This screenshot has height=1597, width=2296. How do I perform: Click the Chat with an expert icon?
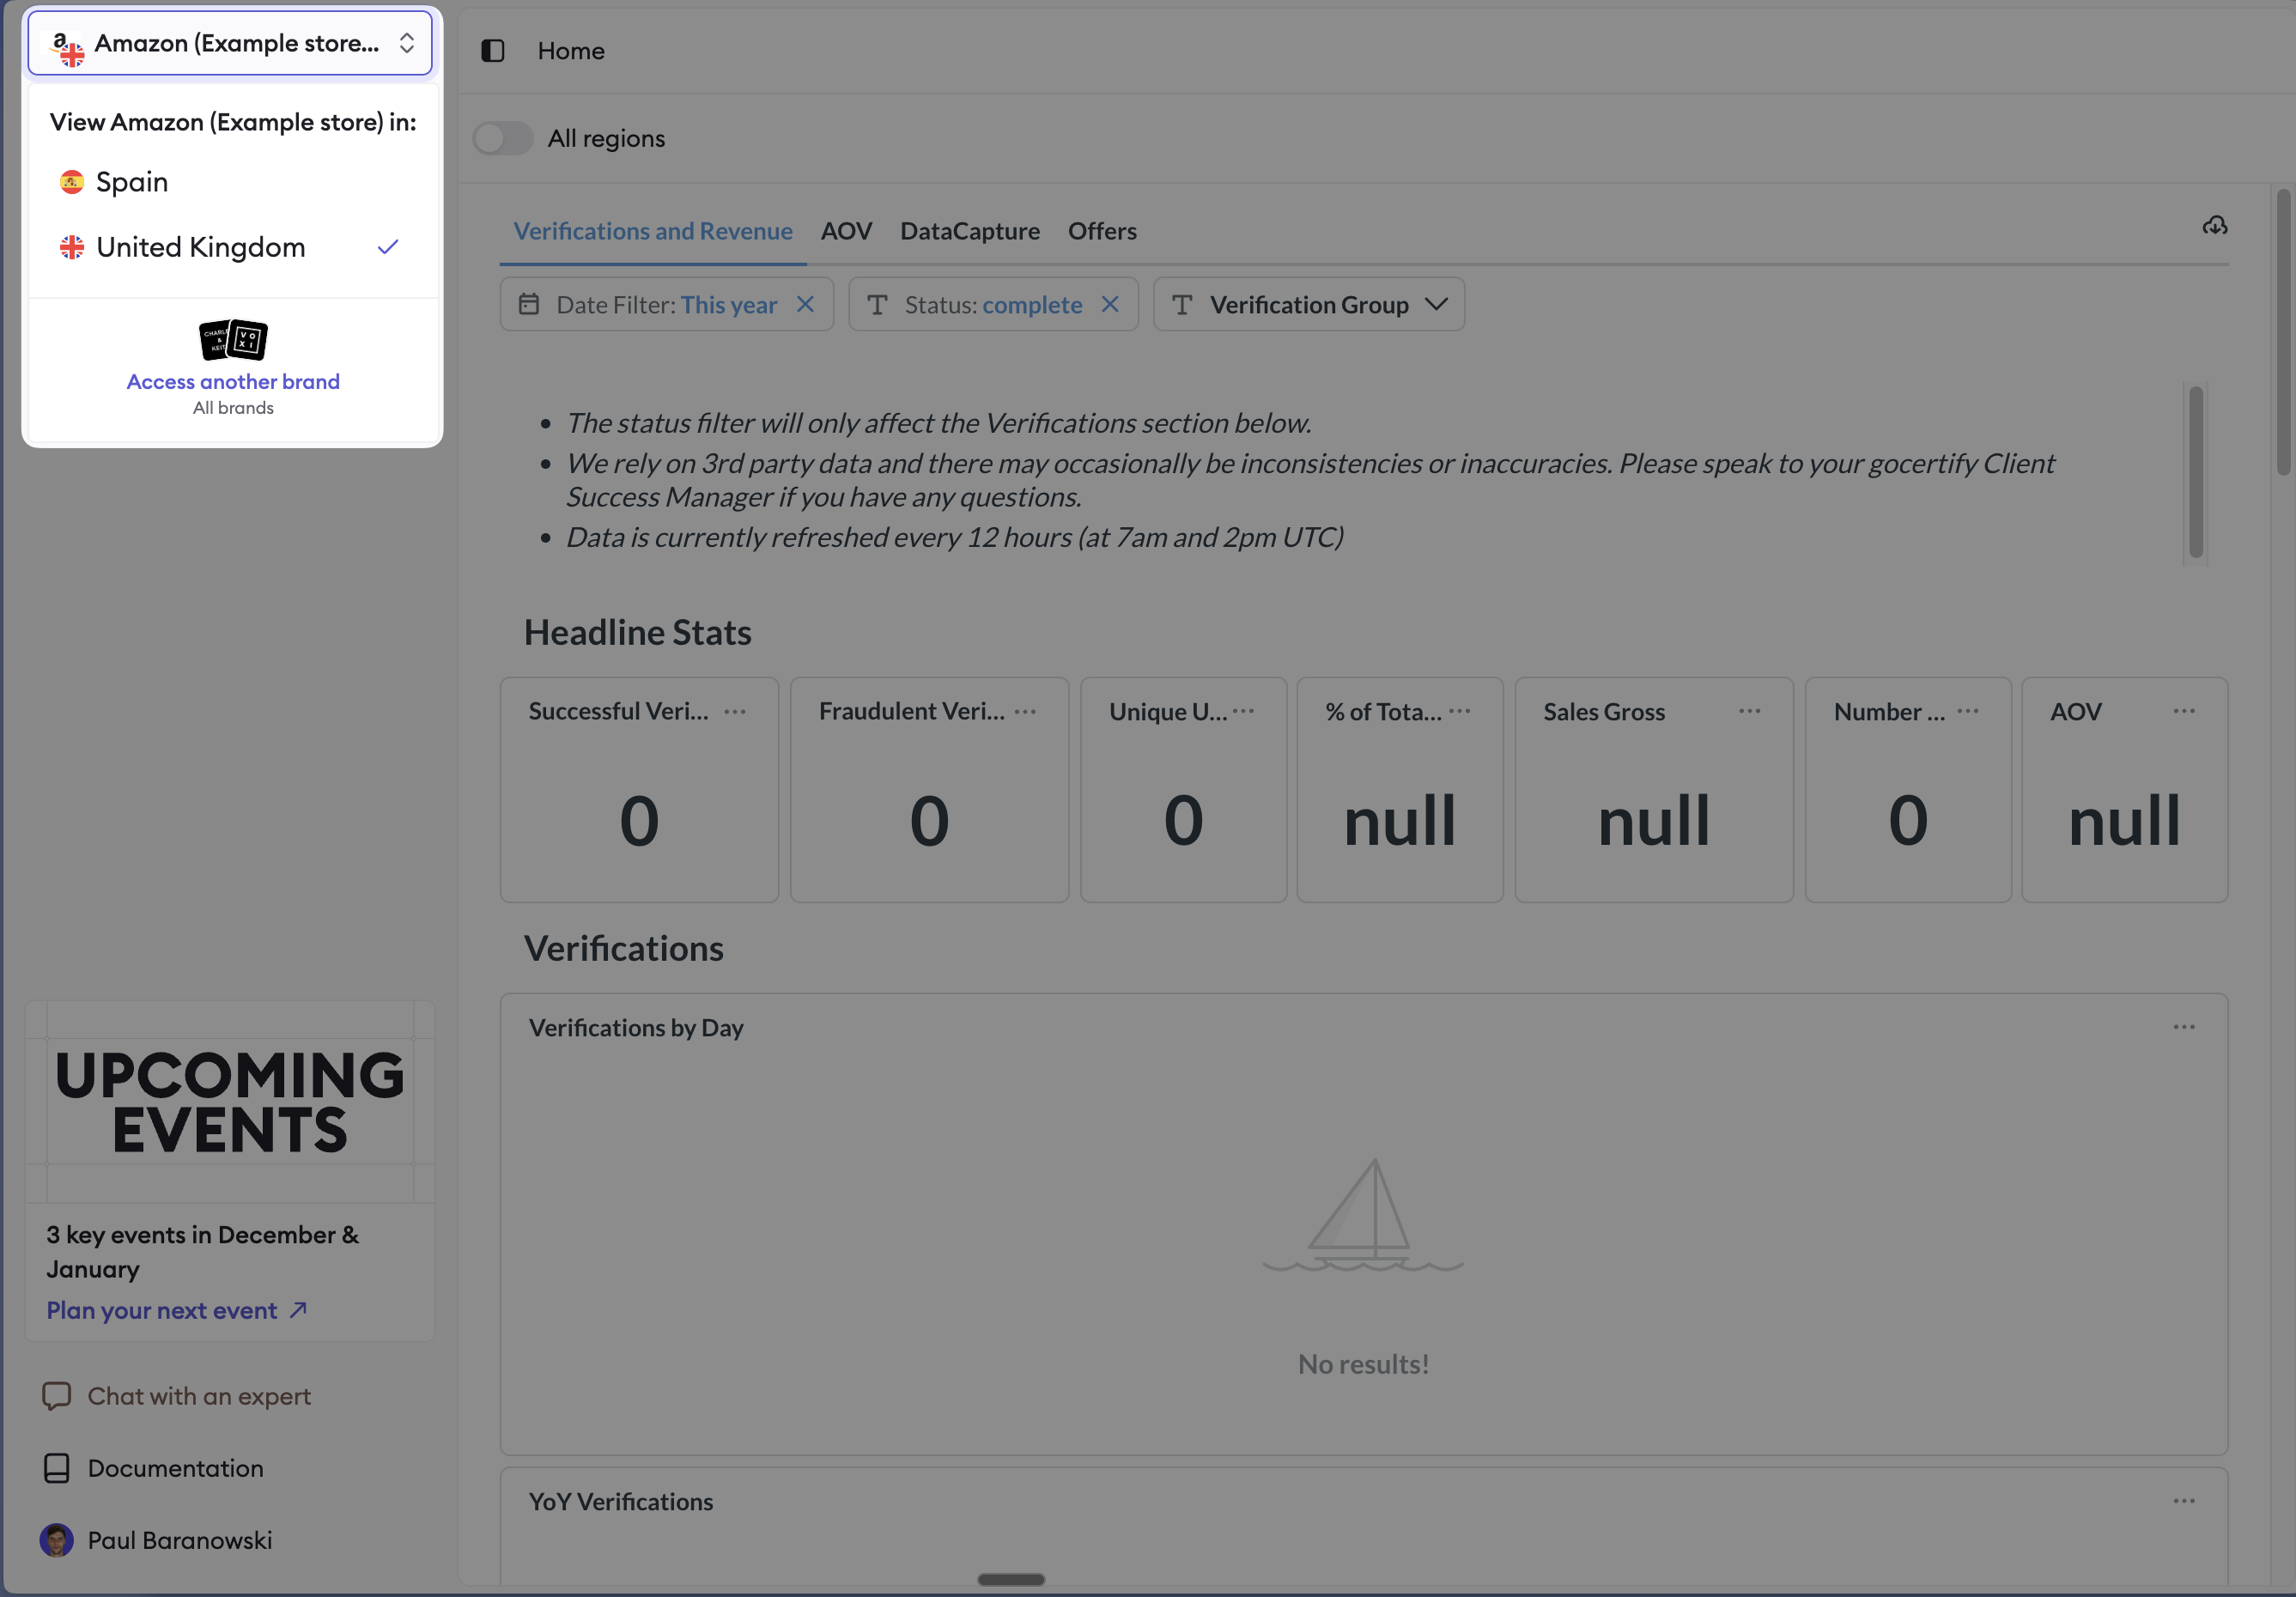57,1396
